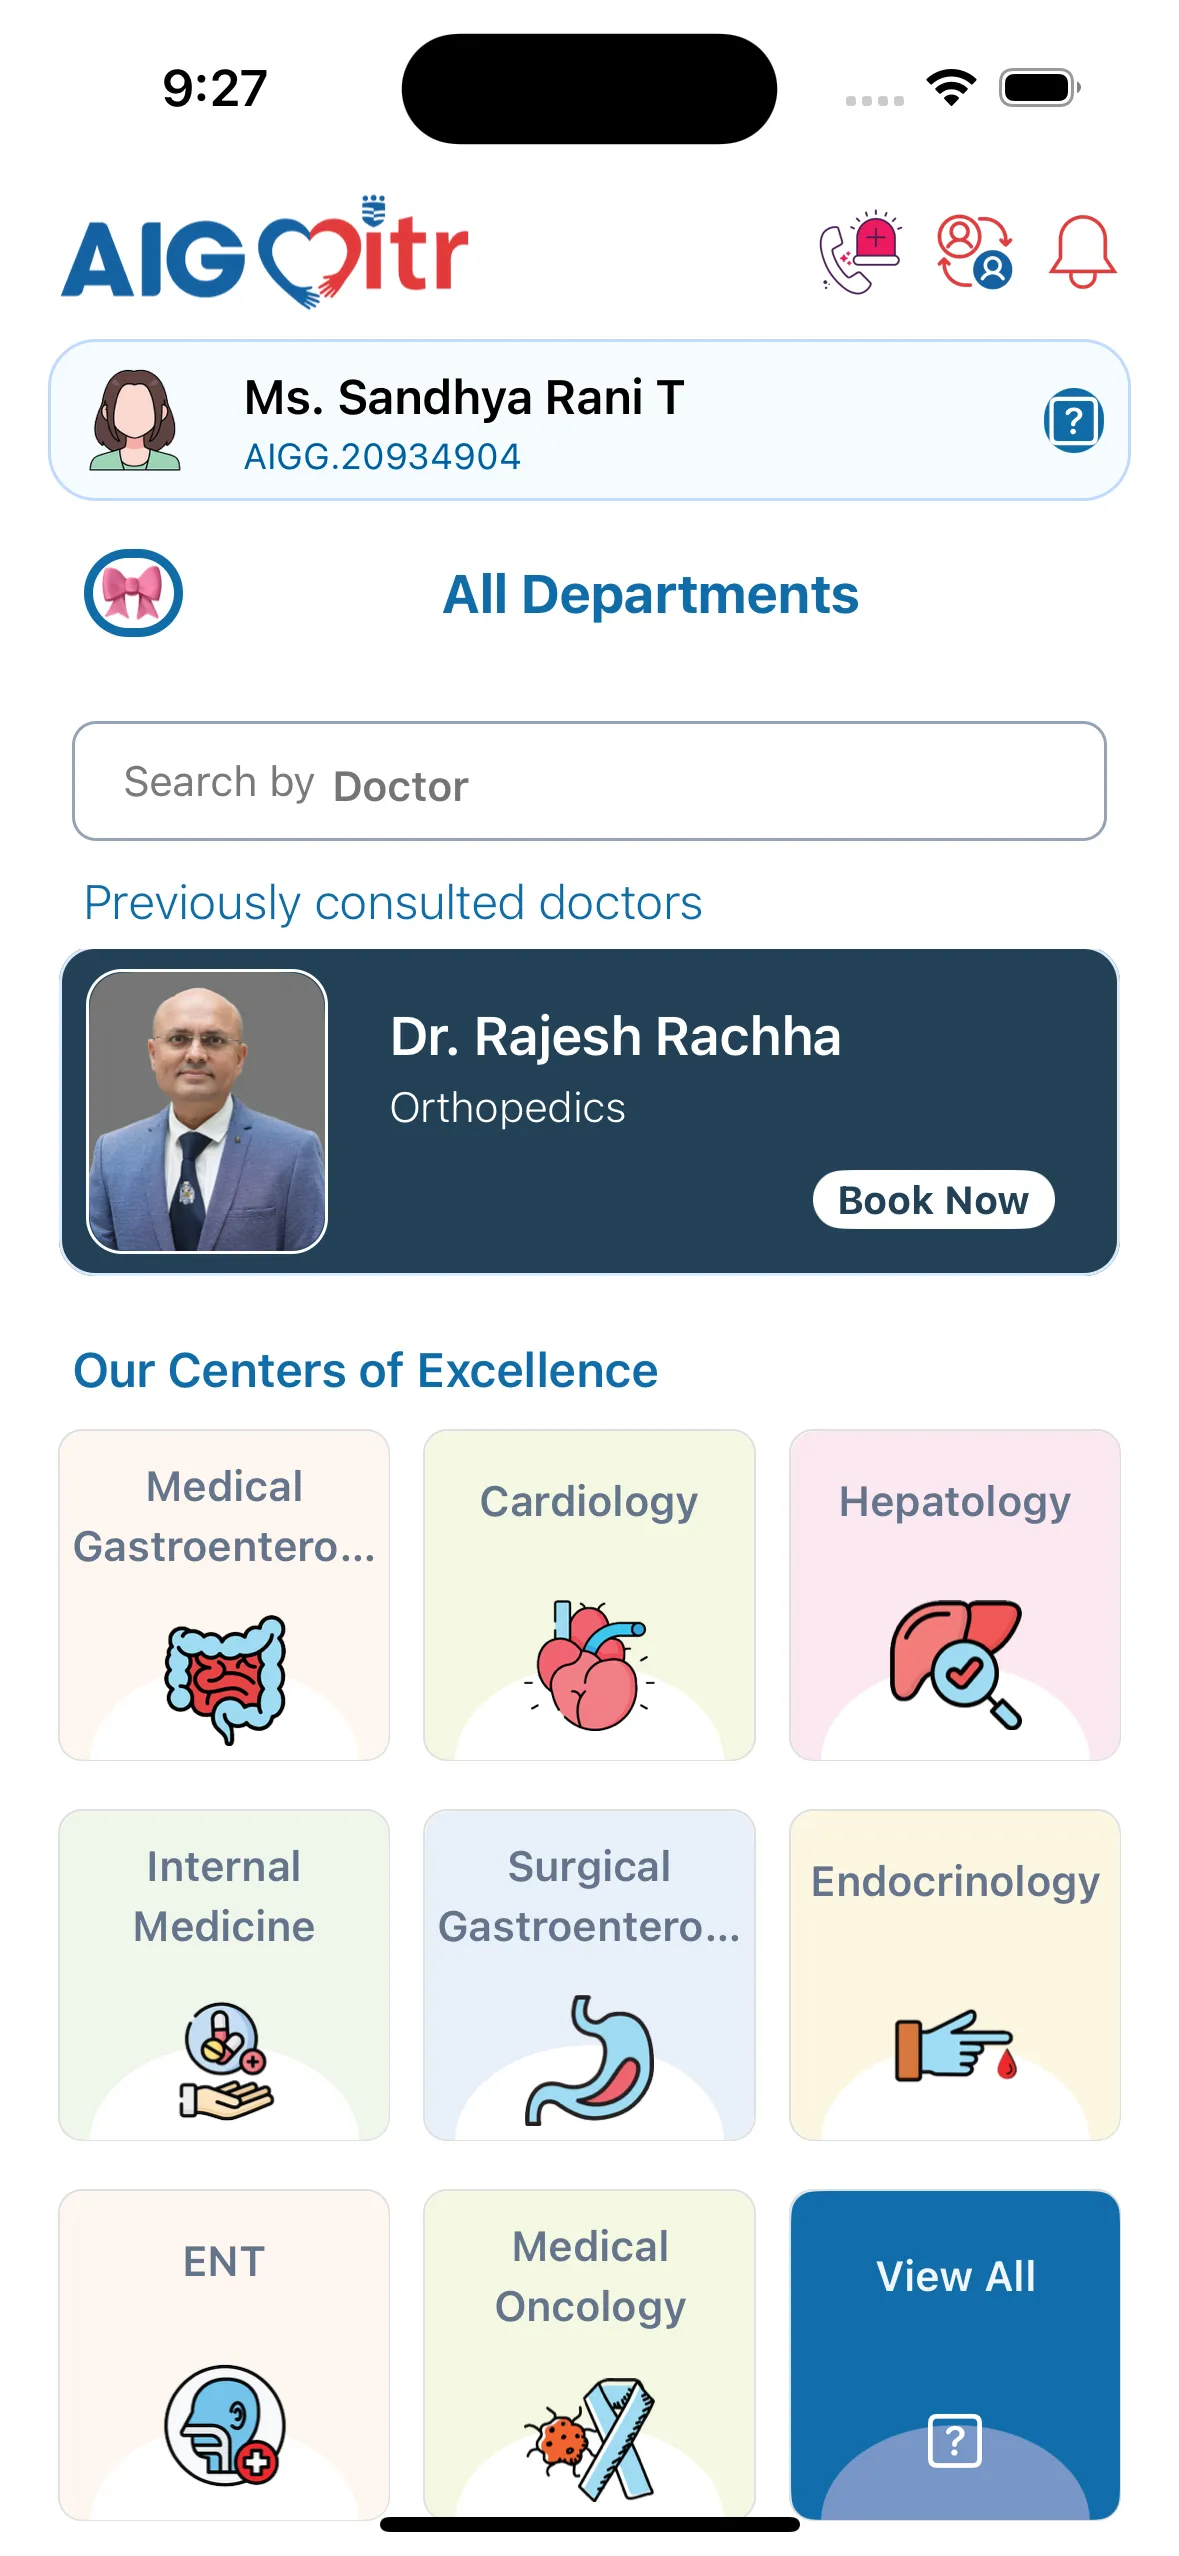
Task: Tap patient ID AIGG.20934904
Action: (x=382, y=457)
